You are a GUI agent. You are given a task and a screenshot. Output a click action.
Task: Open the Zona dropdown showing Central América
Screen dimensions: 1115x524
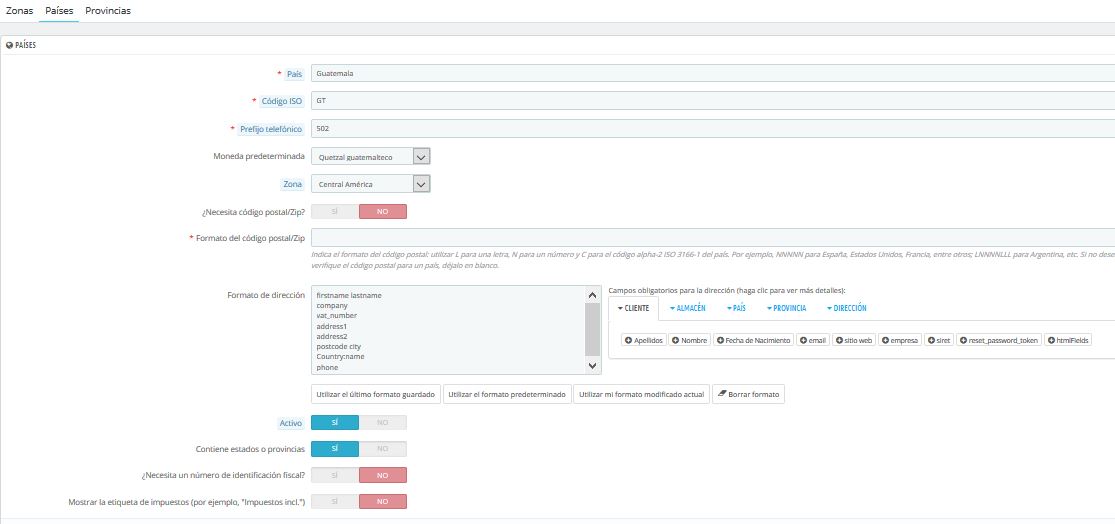(370, 184)
